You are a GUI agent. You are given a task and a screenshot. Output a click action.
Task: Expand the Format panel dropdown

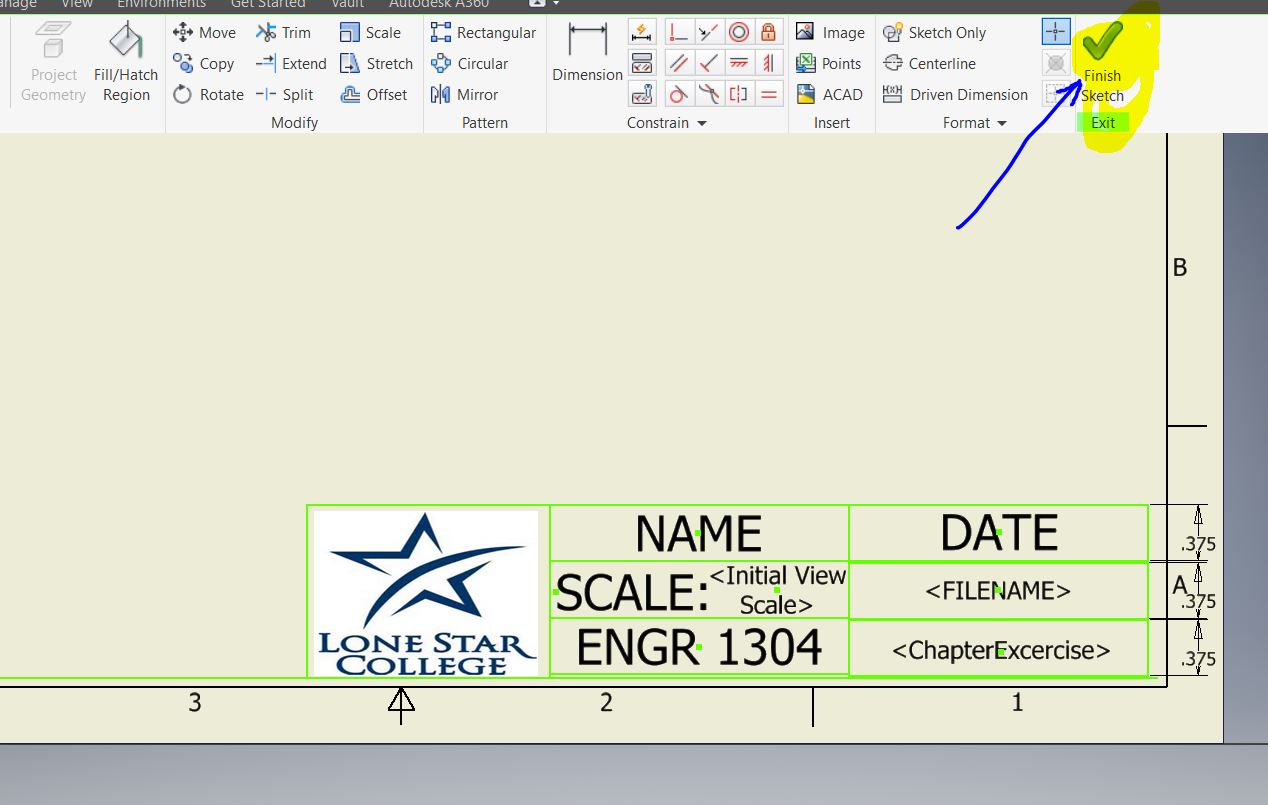(1001, 122)
